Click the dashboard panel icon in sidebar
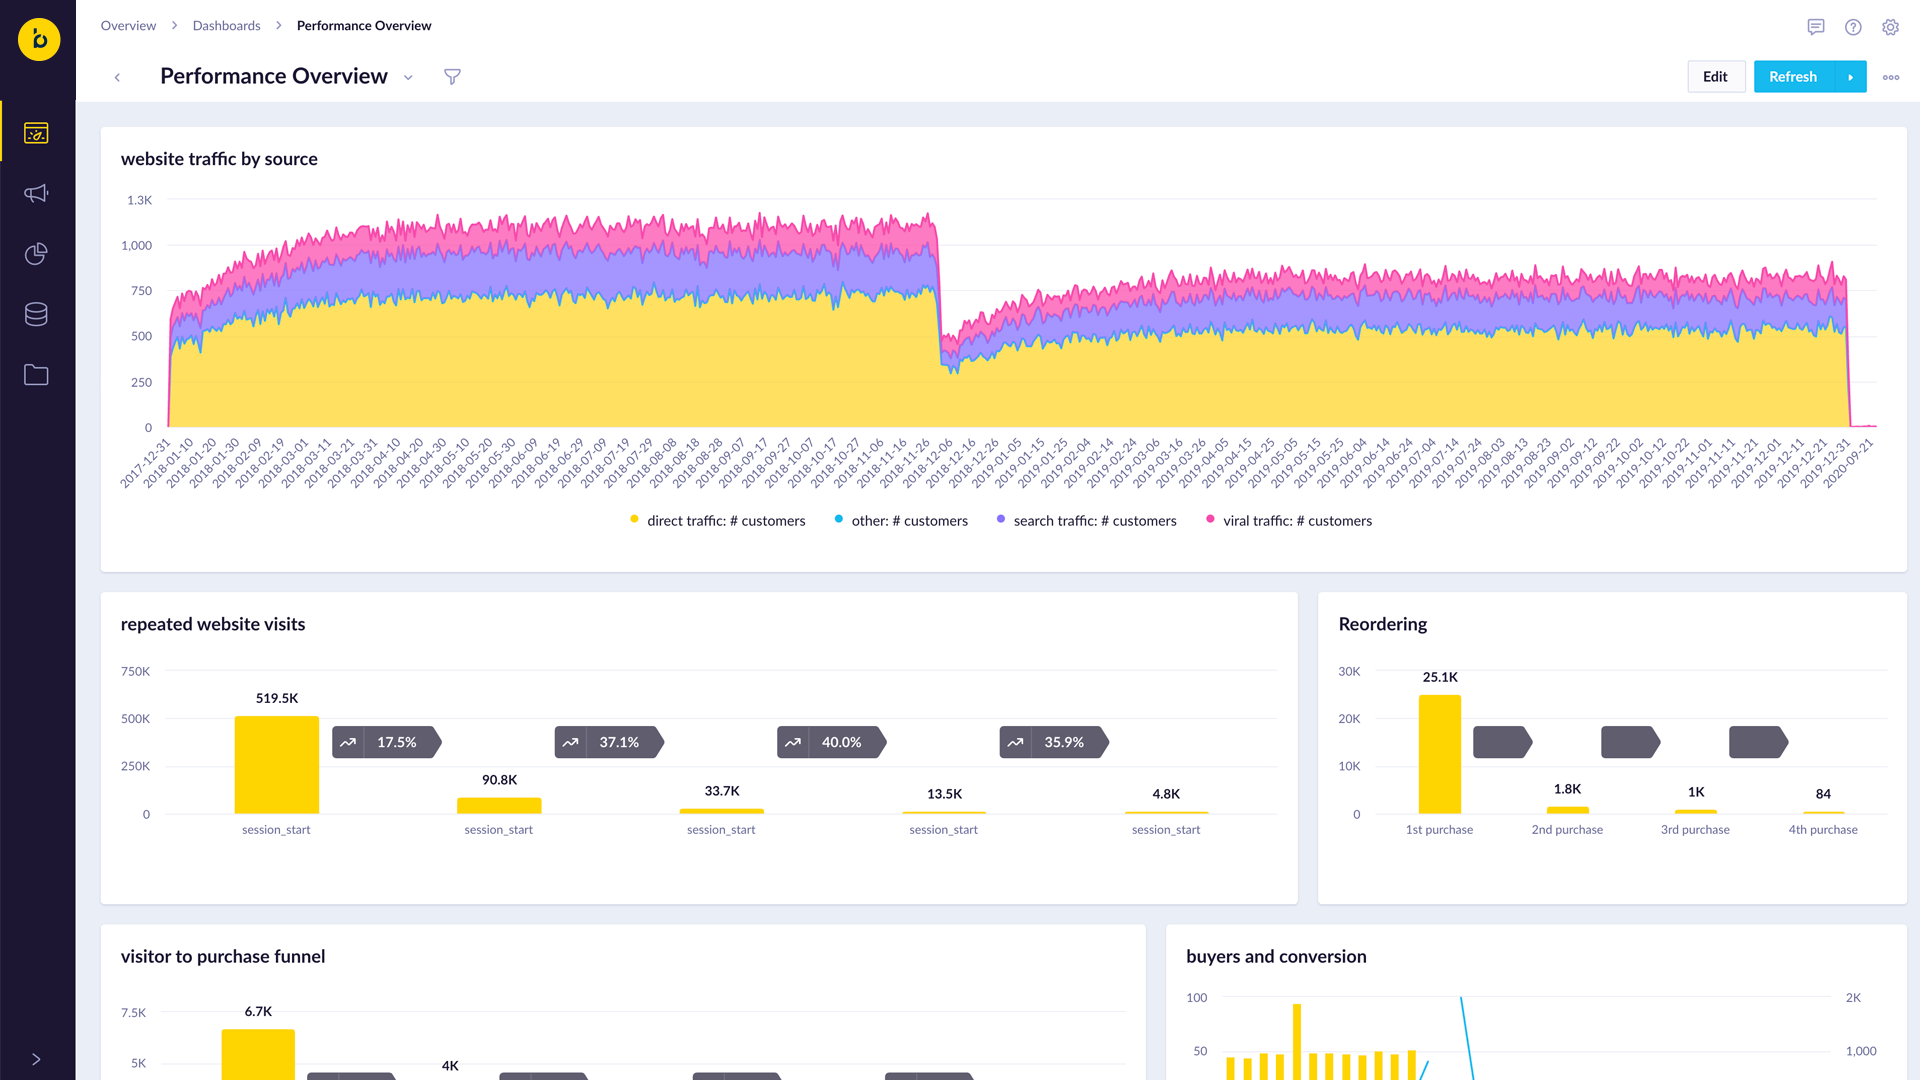1920x1080 pixels. 36,132
